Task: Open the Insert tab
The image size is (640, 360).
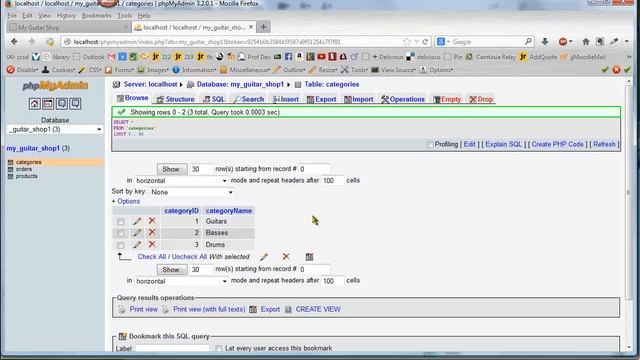Action: pos(286,99)
